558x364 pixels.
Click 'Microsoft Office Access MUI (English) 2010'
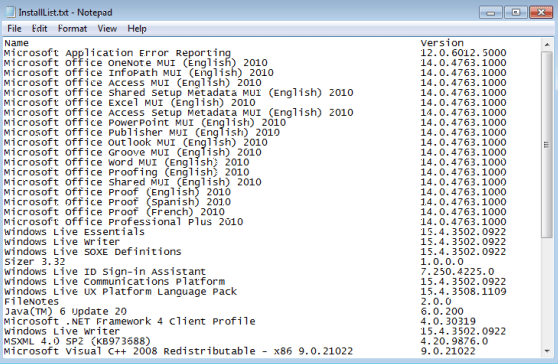(133, 83)
